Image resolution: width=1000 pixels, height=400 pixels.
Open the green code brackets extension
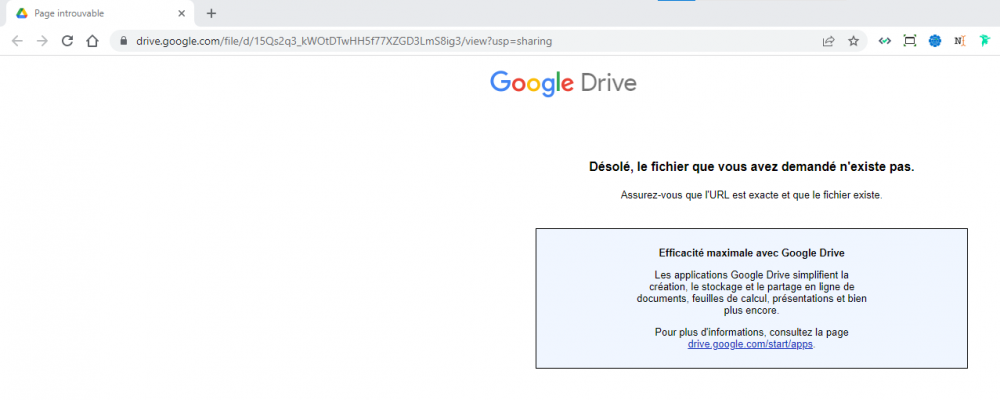pos(885,41)
